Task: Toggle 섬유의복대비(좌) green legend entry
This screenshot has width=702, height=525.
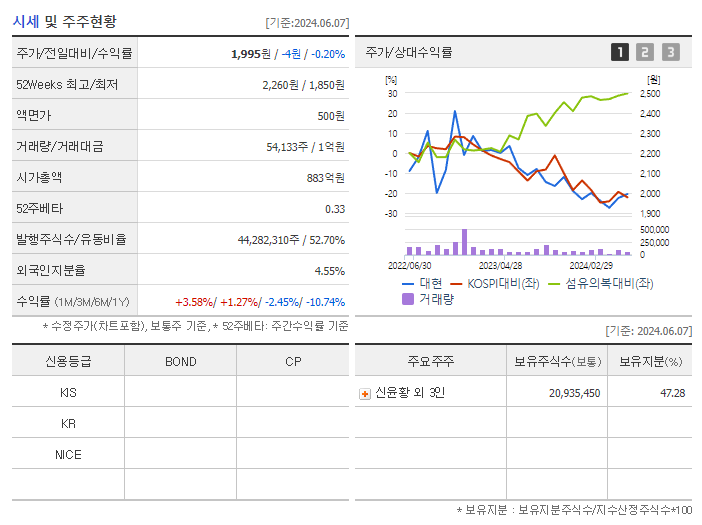Action: click(601, 283)
